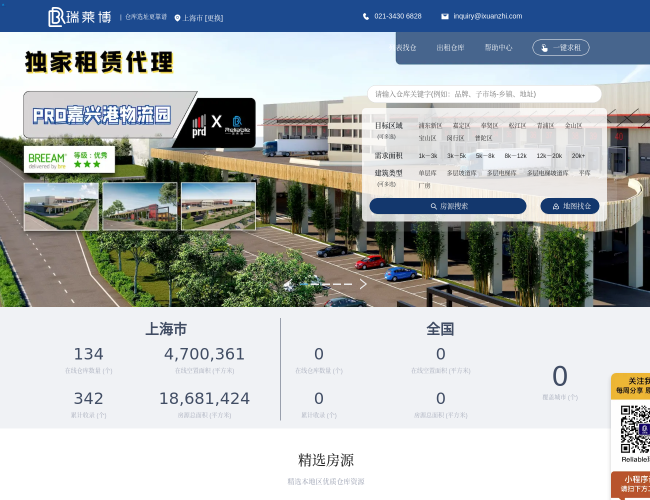Click the phone icon next to 021-3430 6828

pyautogui.click(x=366, y=17)
